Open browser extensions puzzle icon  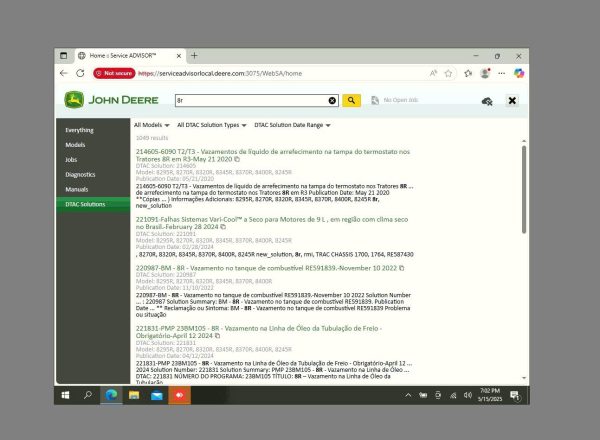coord(468,73)
